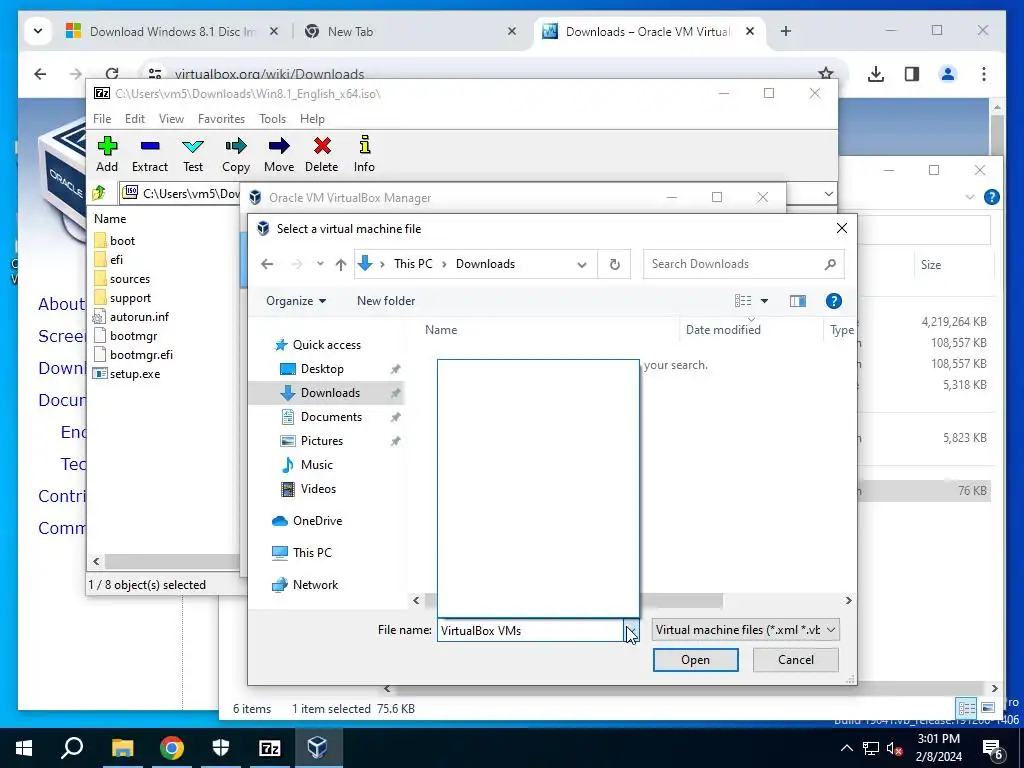The height and width of the screenshot is (768, 1024).
Task: Click the Open button
Action: pos(696,660)
